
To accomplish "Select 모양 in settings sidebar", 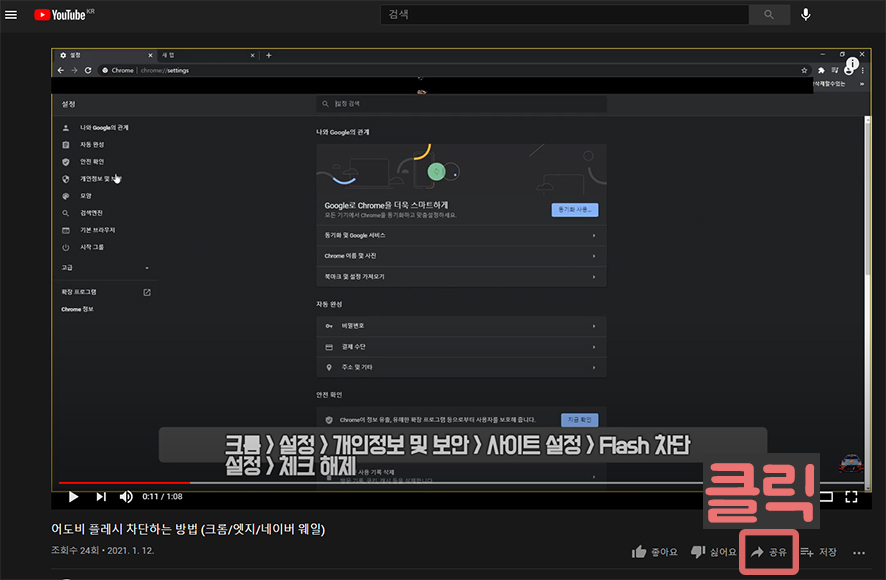I will [86, 196].
